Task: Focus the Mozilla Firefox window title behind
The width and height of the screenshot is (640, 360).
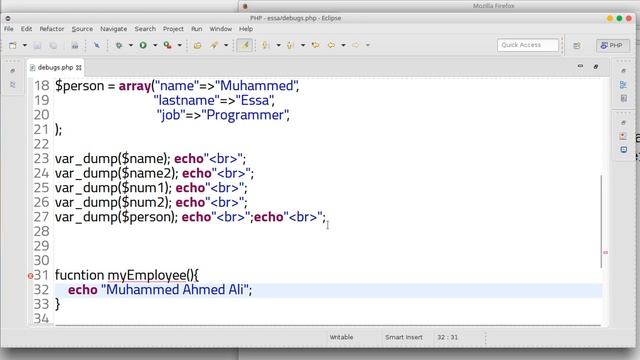Action: (493, 6)
